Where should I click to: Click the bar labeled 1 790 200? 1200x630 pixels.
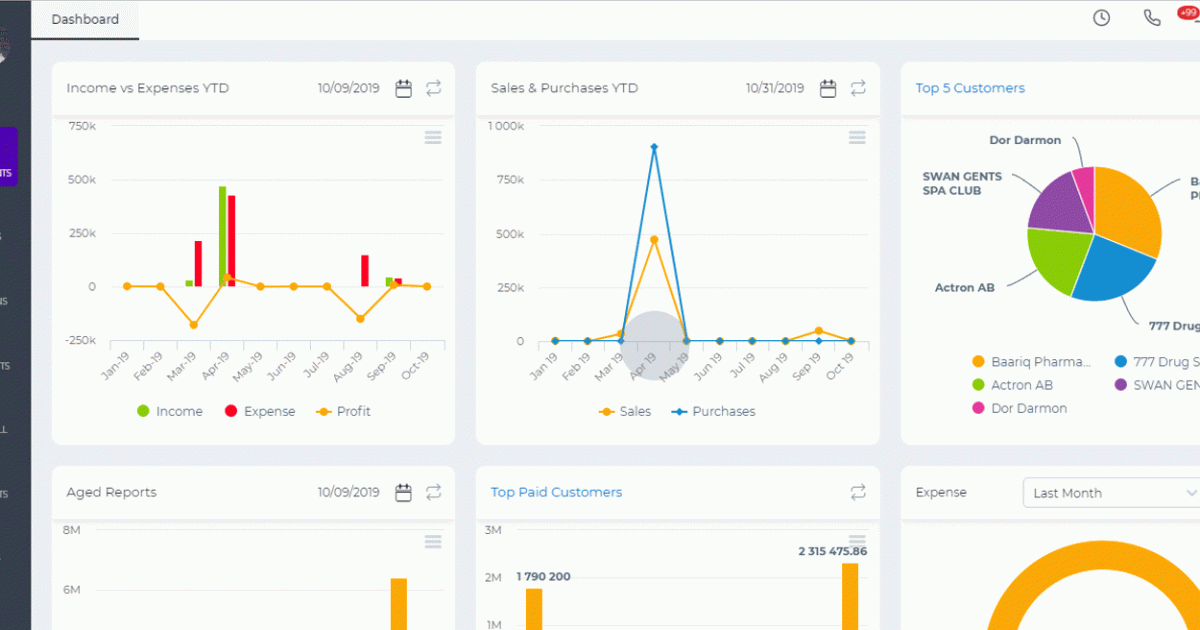tap(534, 609)
